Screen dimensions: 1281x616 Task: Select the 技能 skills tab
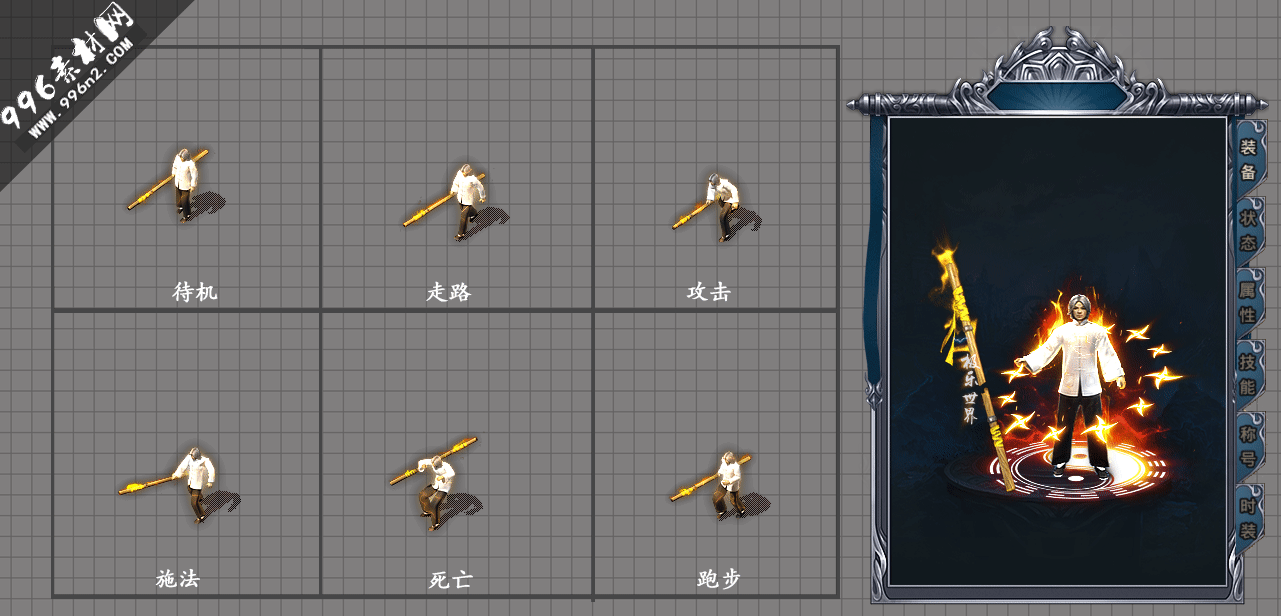1248,373
